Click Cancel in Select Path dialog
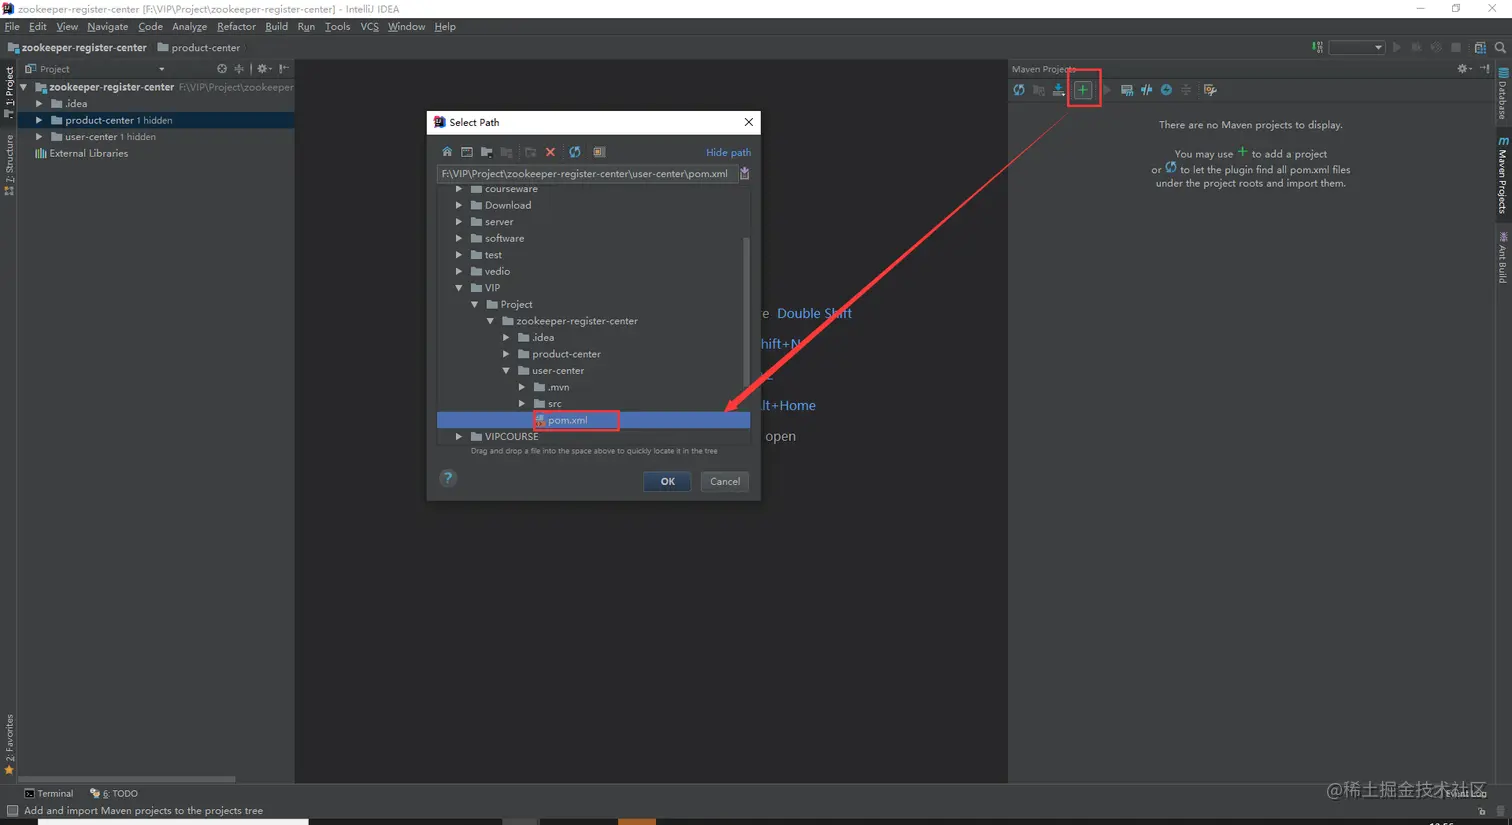The height and width of the screenshot is (825, 1512). point(725,482)
